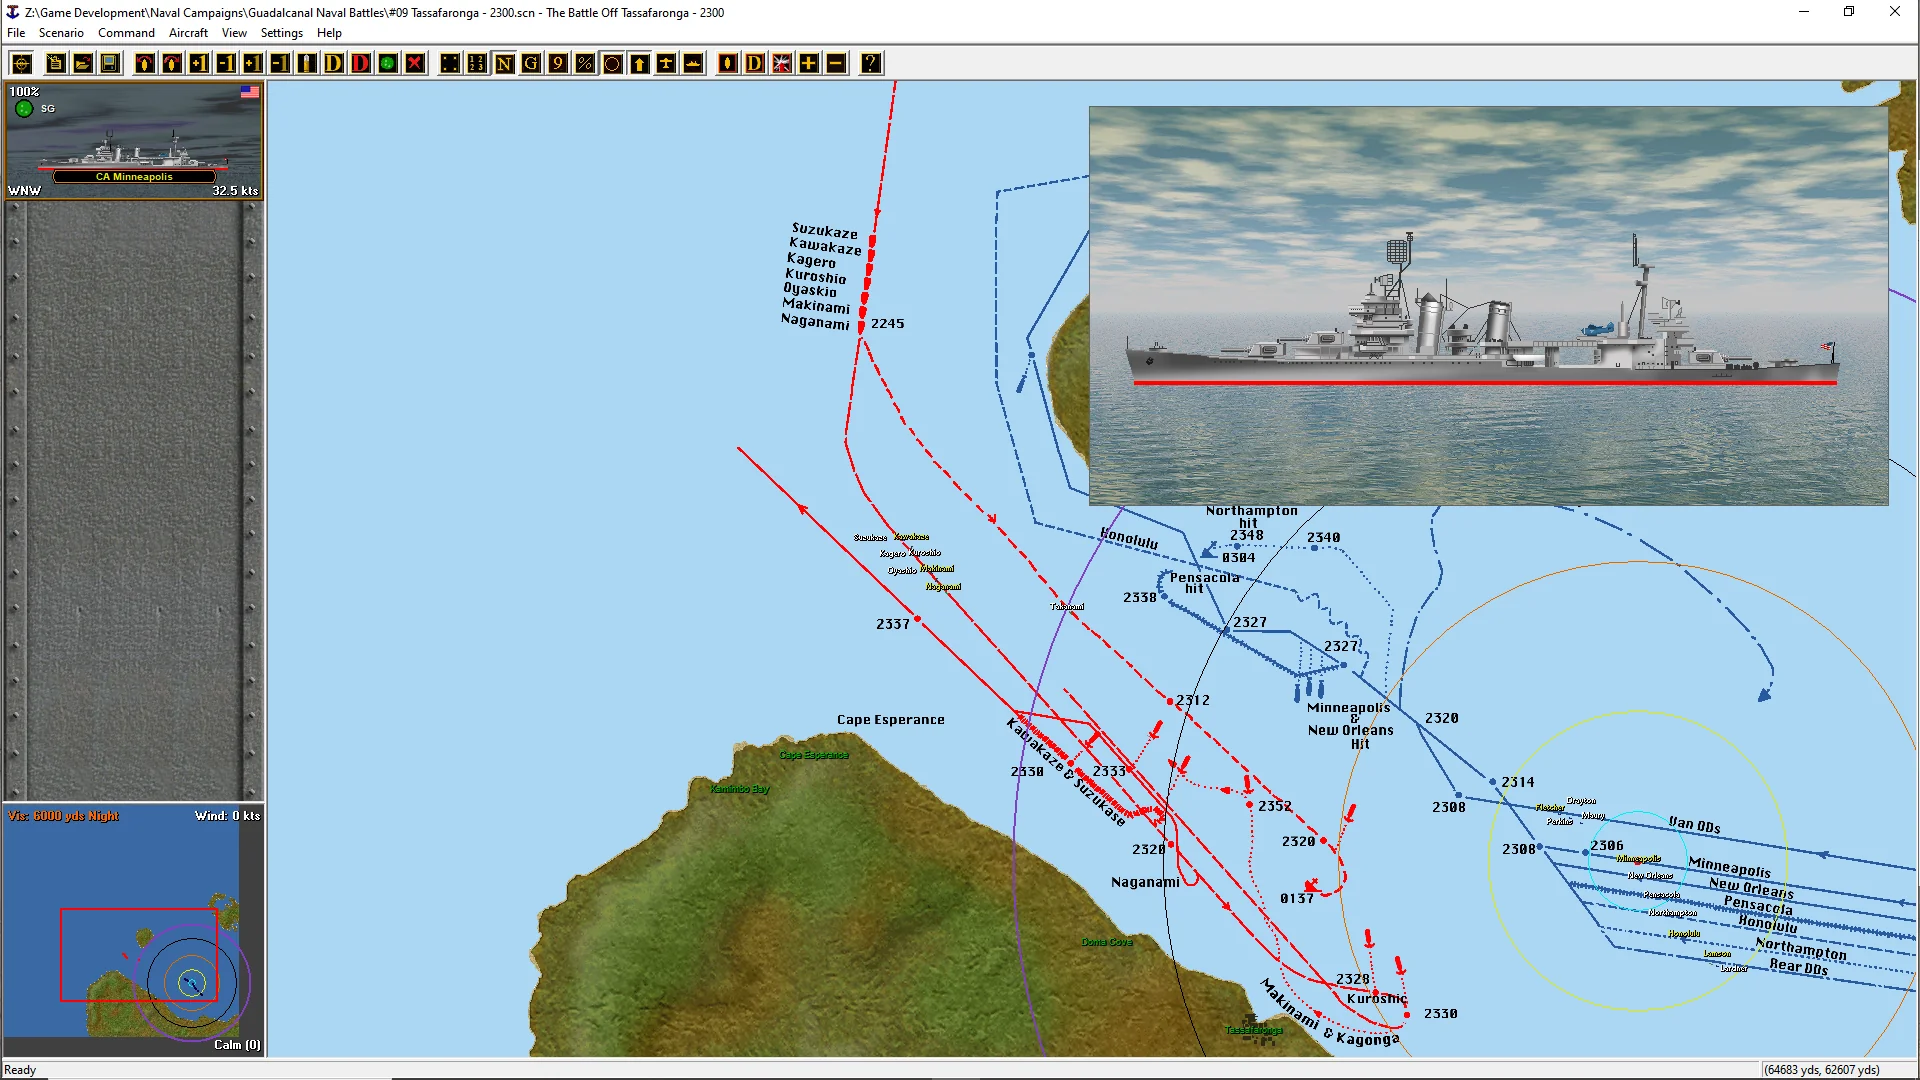Click the save floppy disk icon
The width and height of the screenshot is (1920, 1080).
(x=110, y=64)
